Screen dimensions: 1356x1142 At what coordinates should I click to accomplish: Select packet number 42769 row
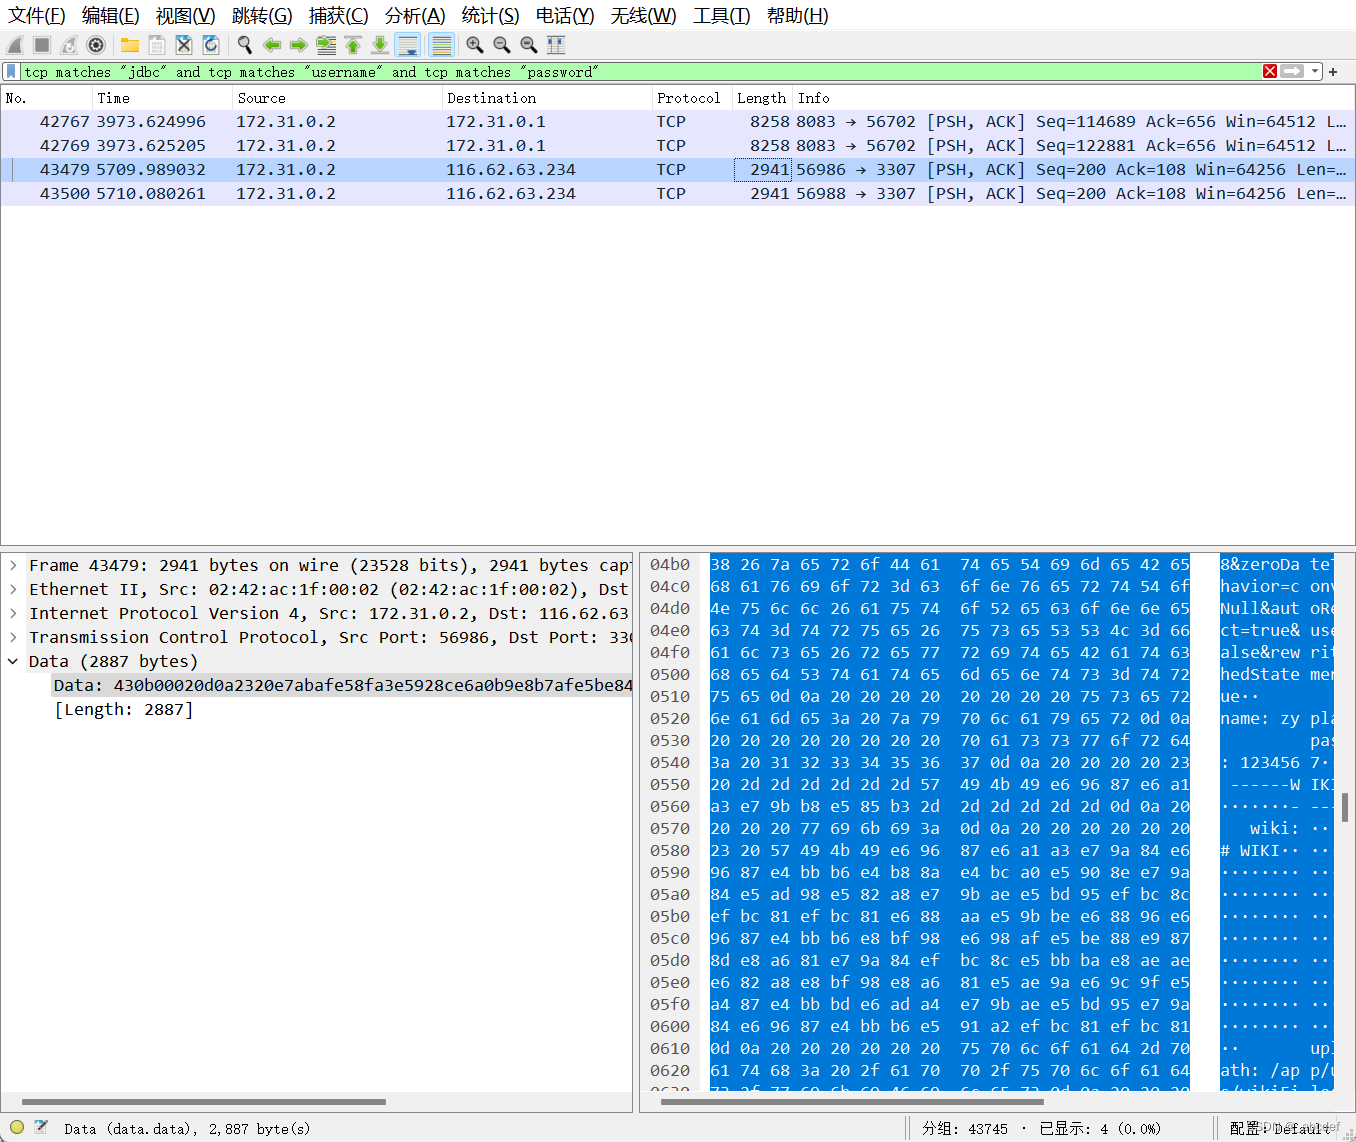(x=677, y=146)
